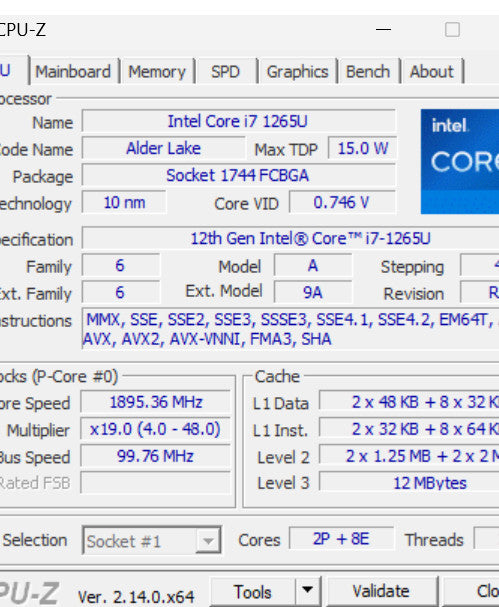Click the 10 nm technology value
The width and height of the screenshot is (499, 607).
[124, 203]
